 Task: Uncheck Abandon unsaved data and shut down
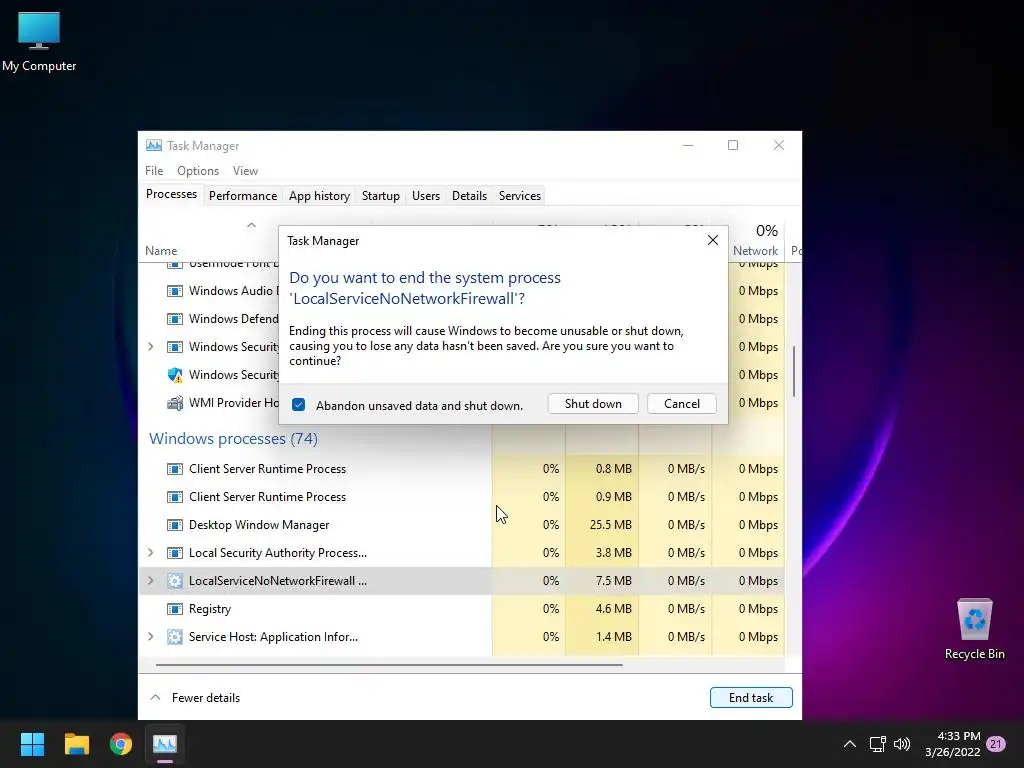[298, 404]
